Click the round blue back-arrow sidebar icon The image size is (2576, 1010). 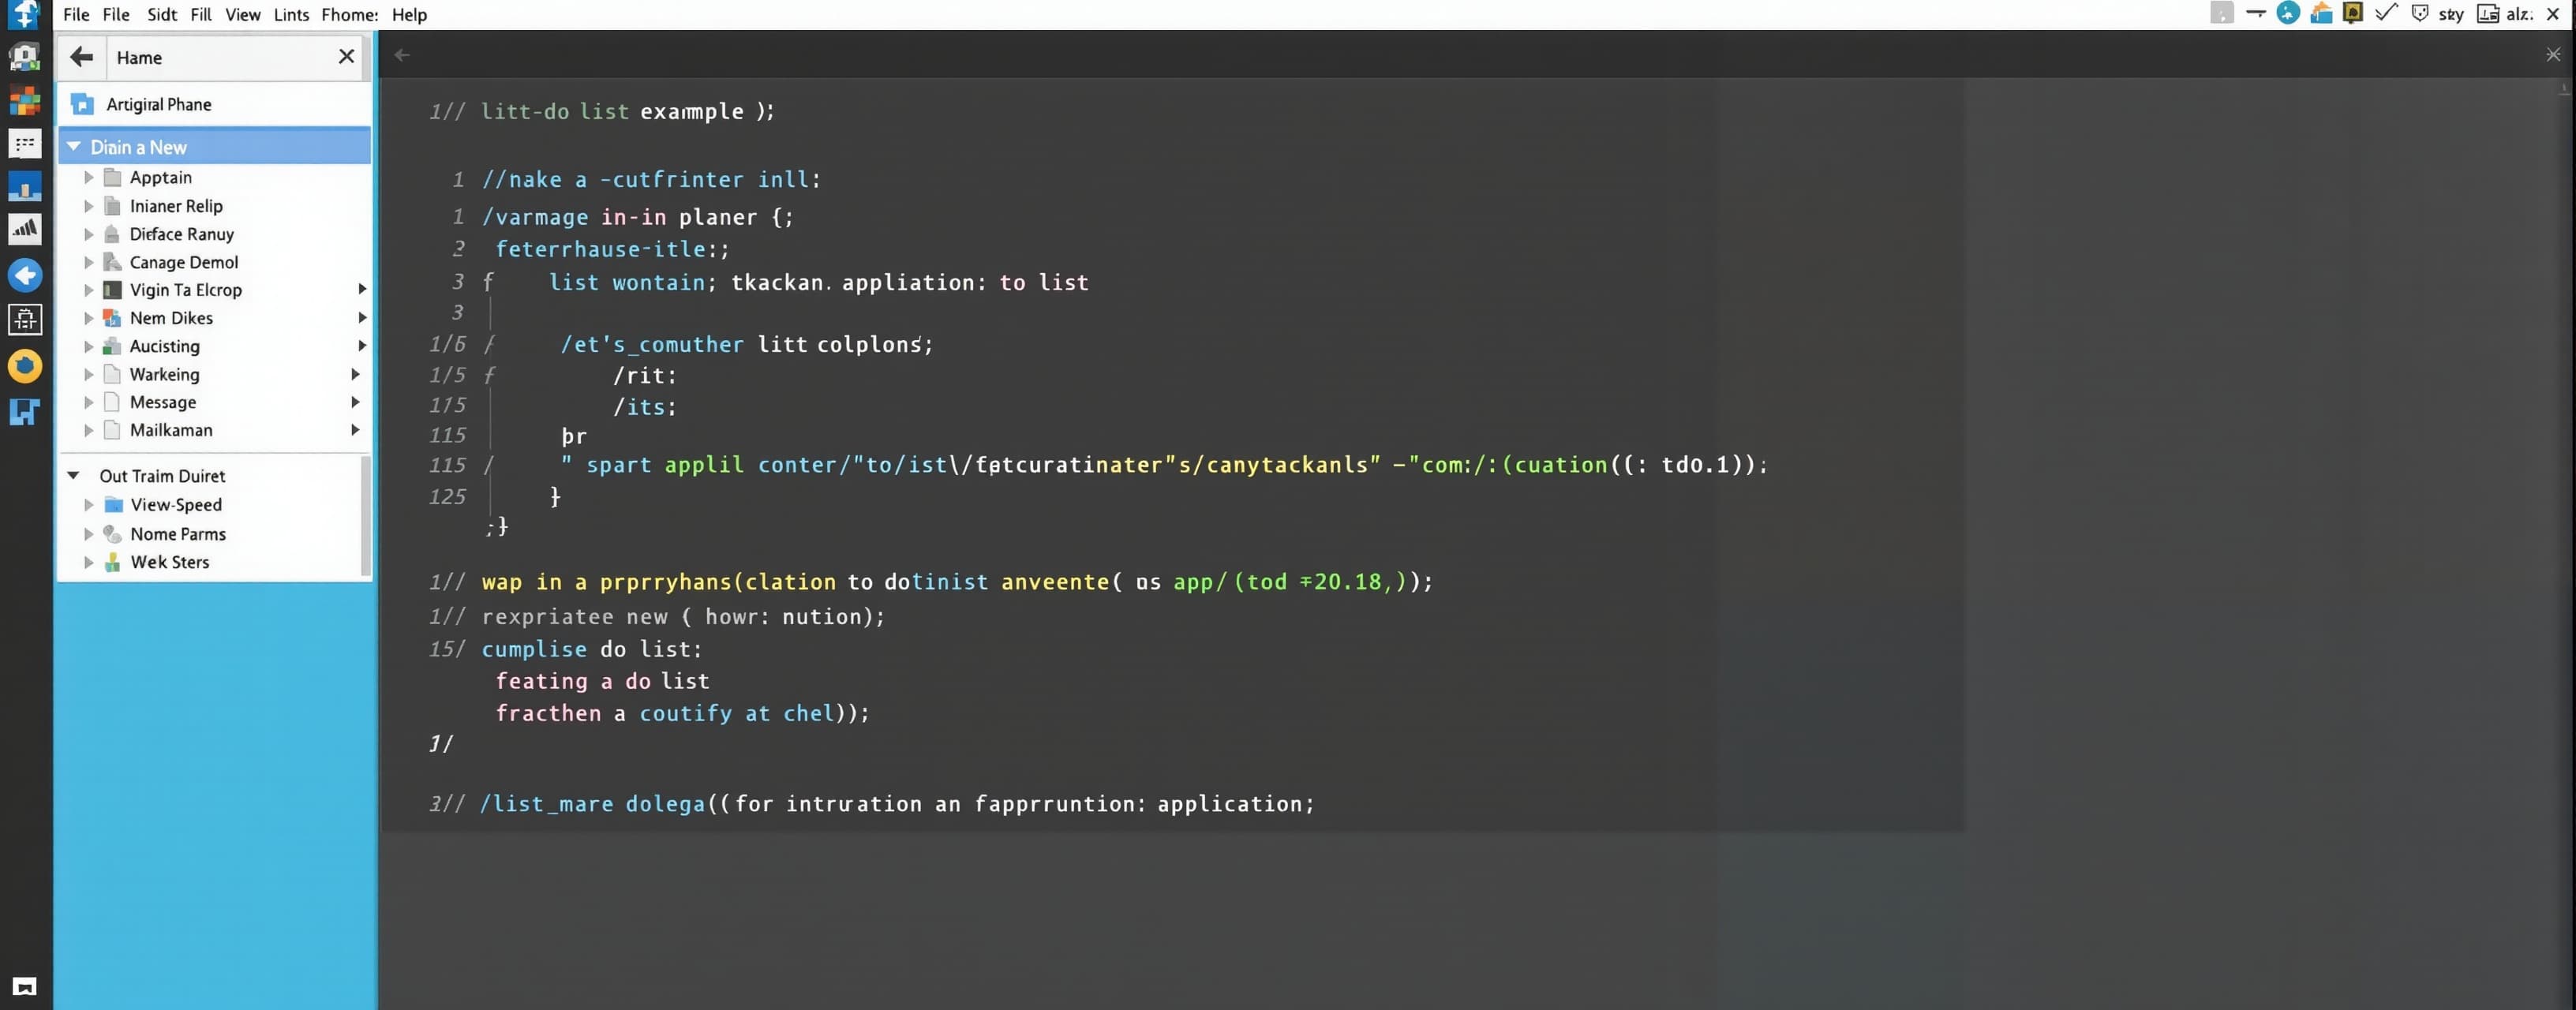(24, 275)
